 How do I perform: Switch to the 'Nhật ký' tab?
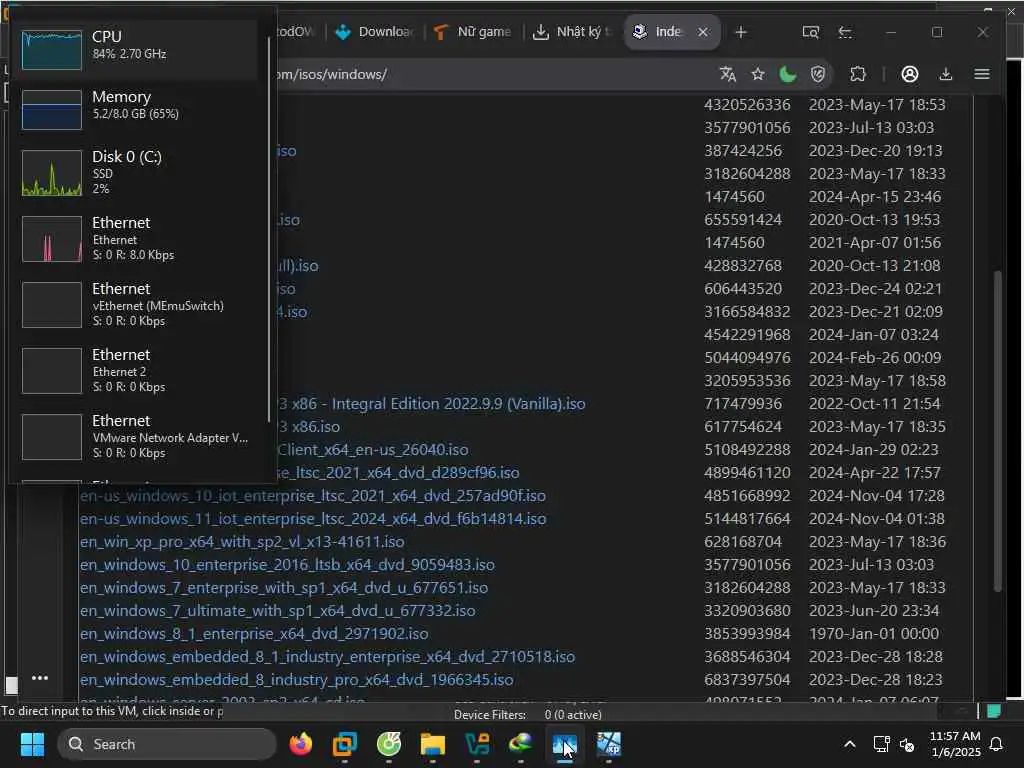(x=573, y=32)
